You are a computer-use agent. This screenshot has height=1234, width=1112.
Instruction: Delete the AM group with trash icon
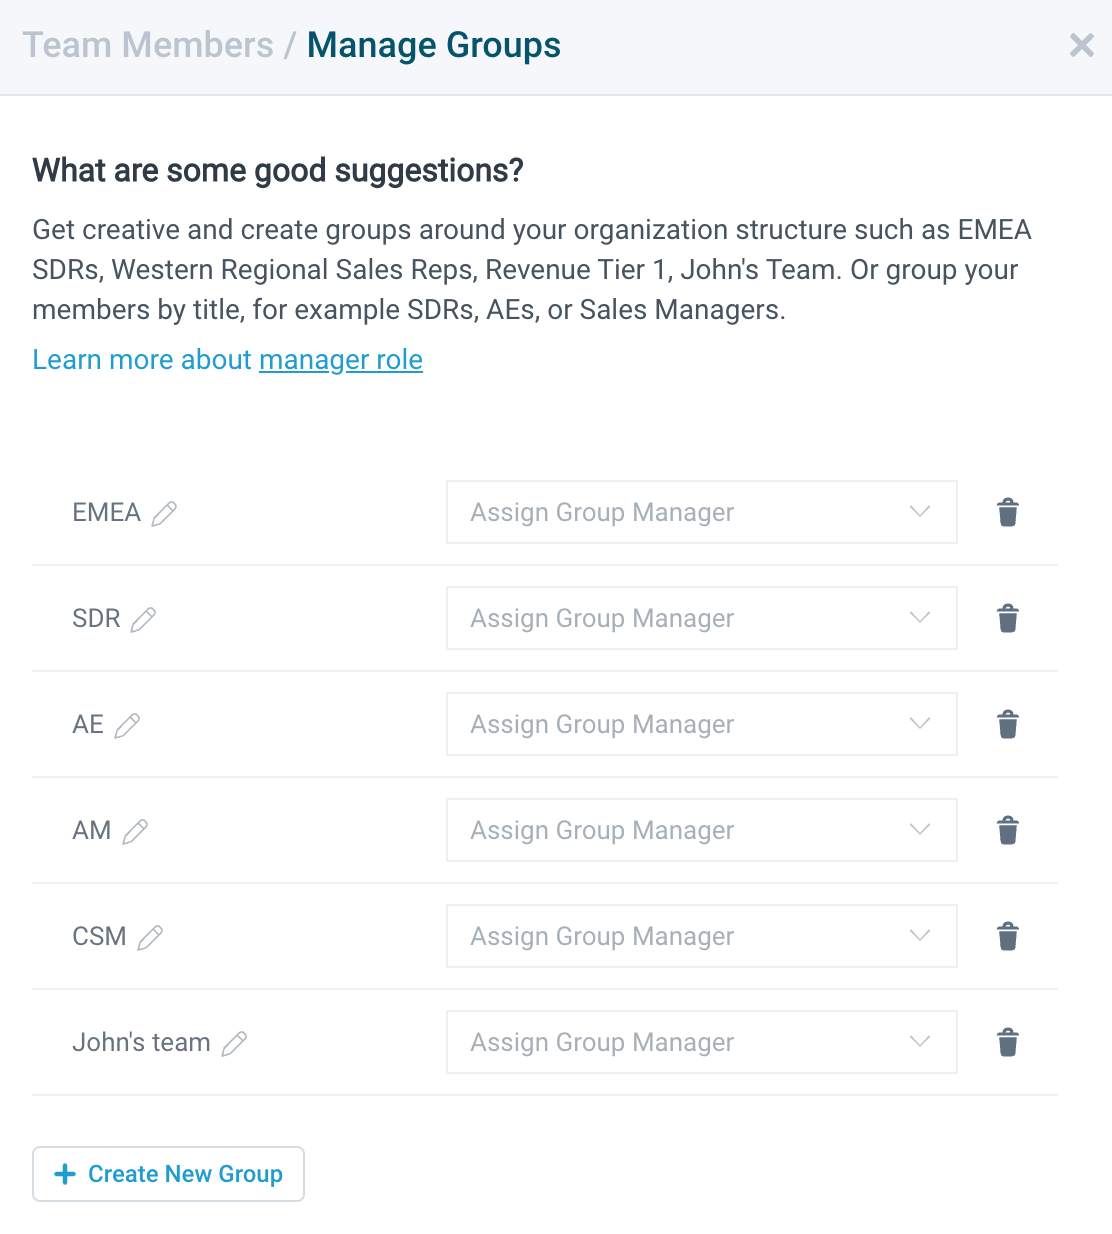pos(1008,831)
